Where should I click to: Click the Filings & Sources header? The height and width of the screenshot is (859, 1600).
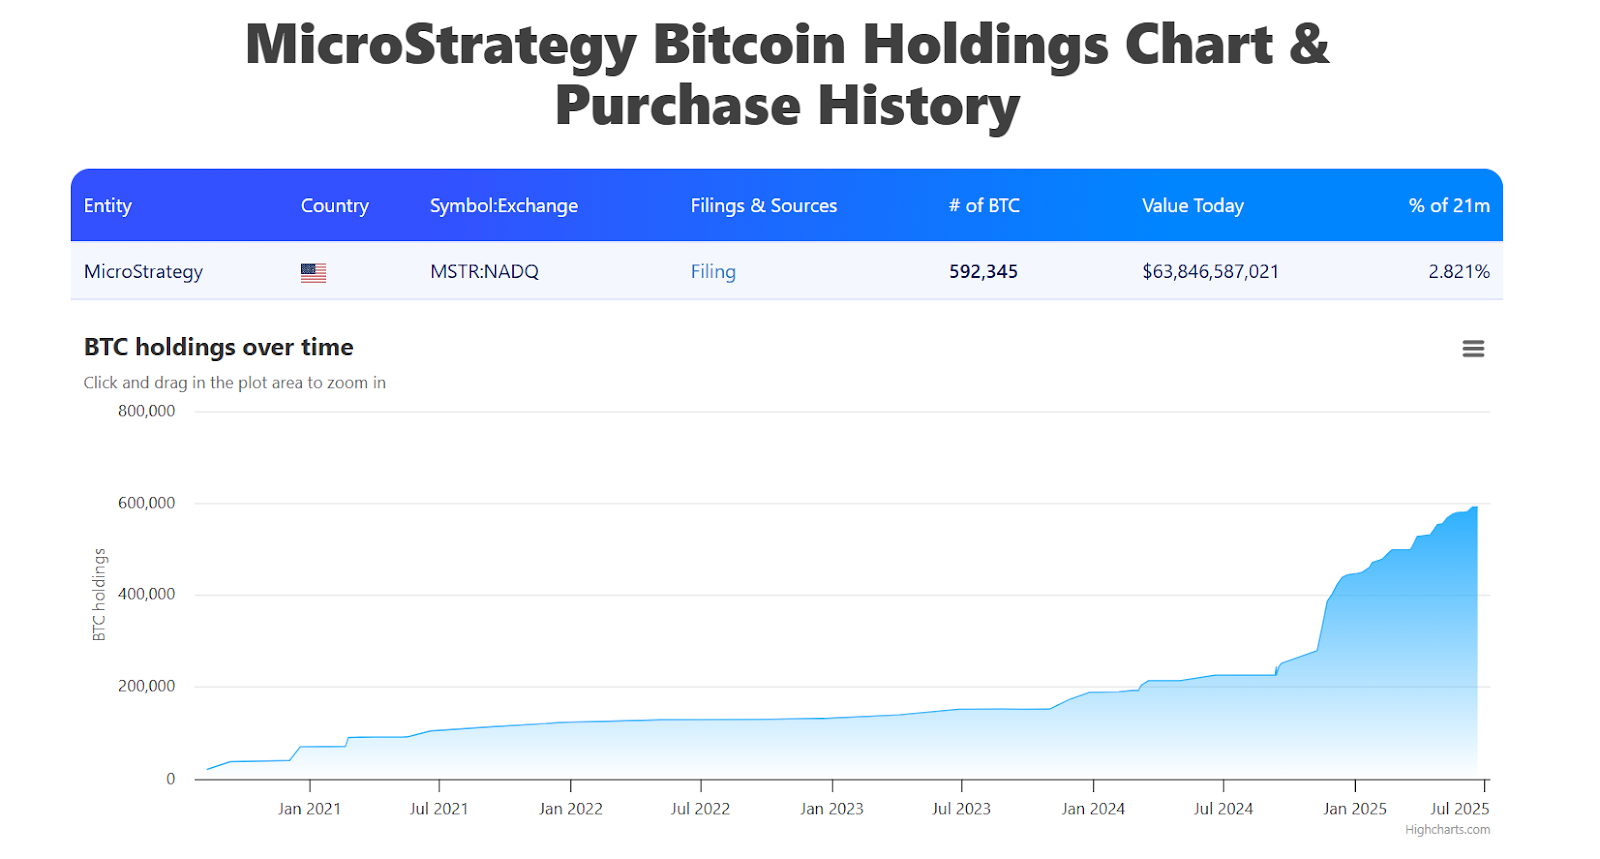pyautogui.click(x=764, y=206)
